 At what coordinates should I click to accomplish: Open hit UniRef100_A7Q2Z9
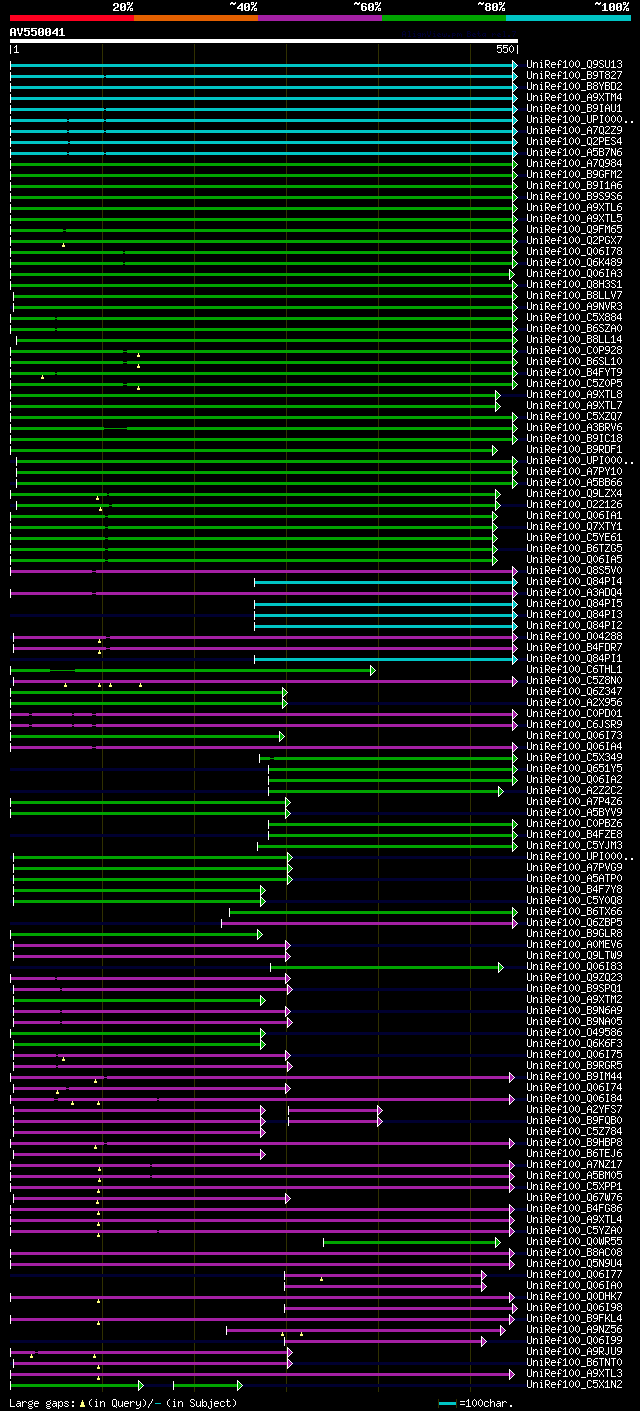[x=574, y=130]
